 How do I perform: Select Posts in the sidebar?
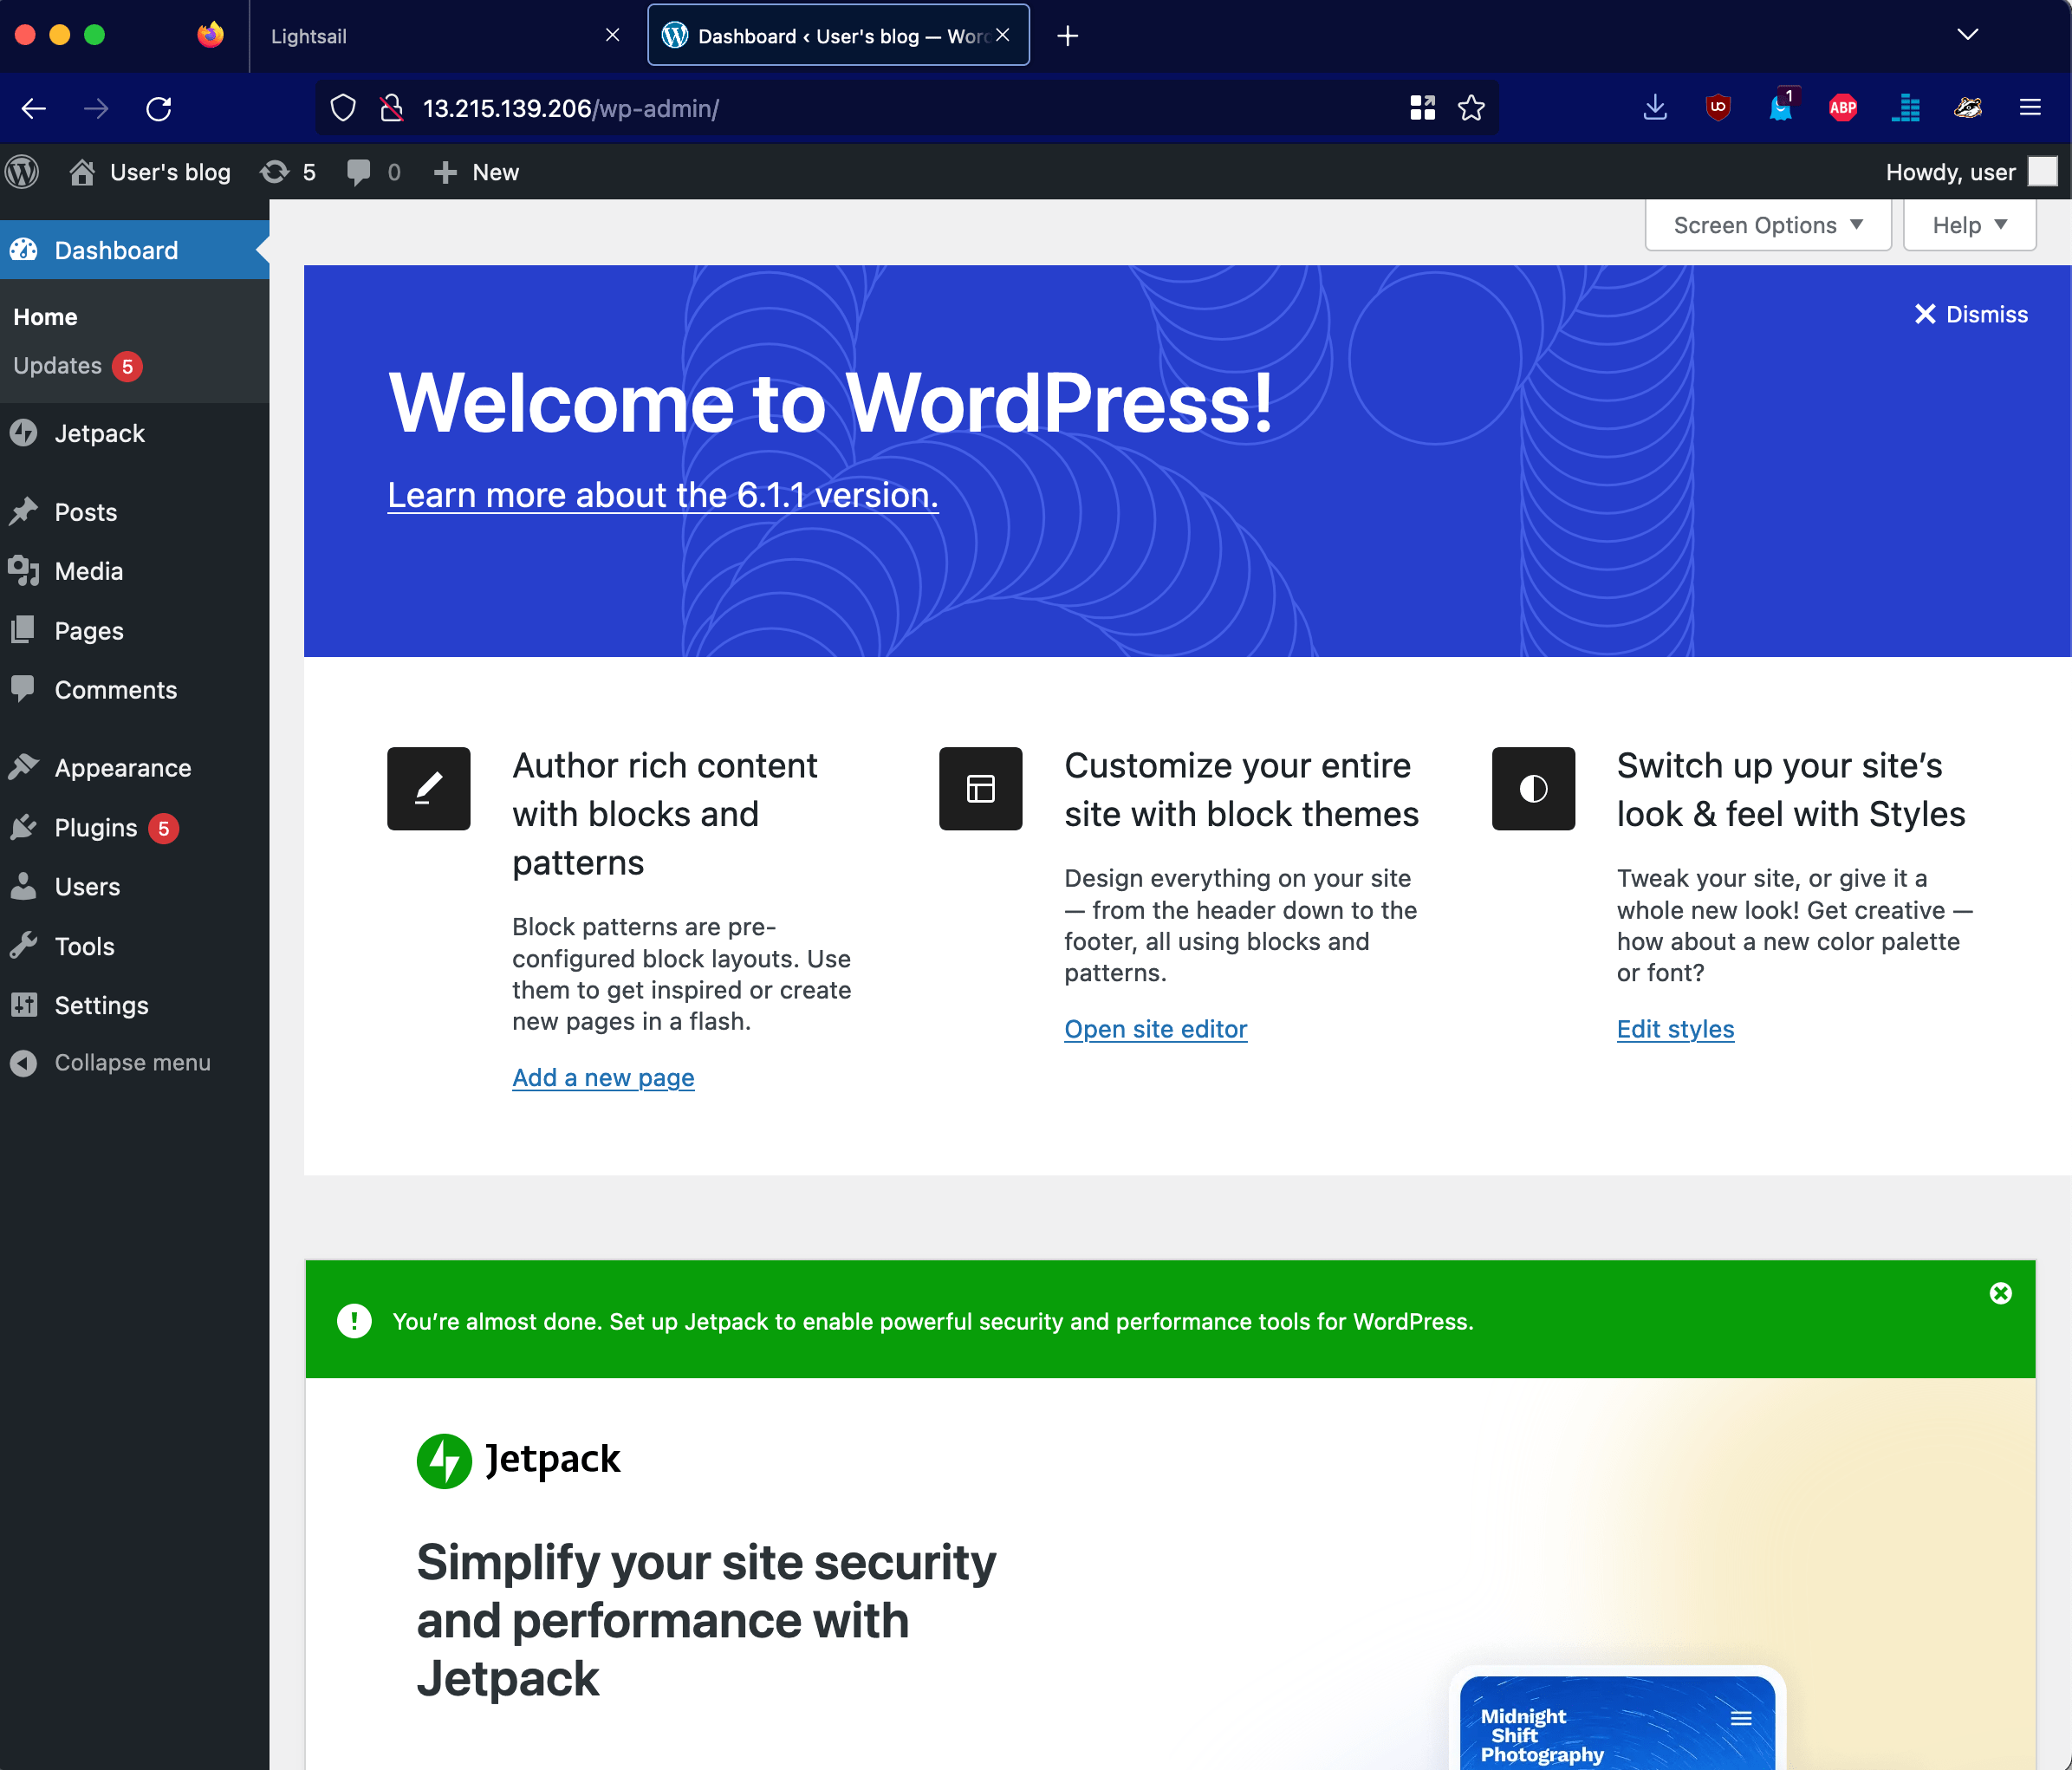pyautogui.click(x=84, y=511)
